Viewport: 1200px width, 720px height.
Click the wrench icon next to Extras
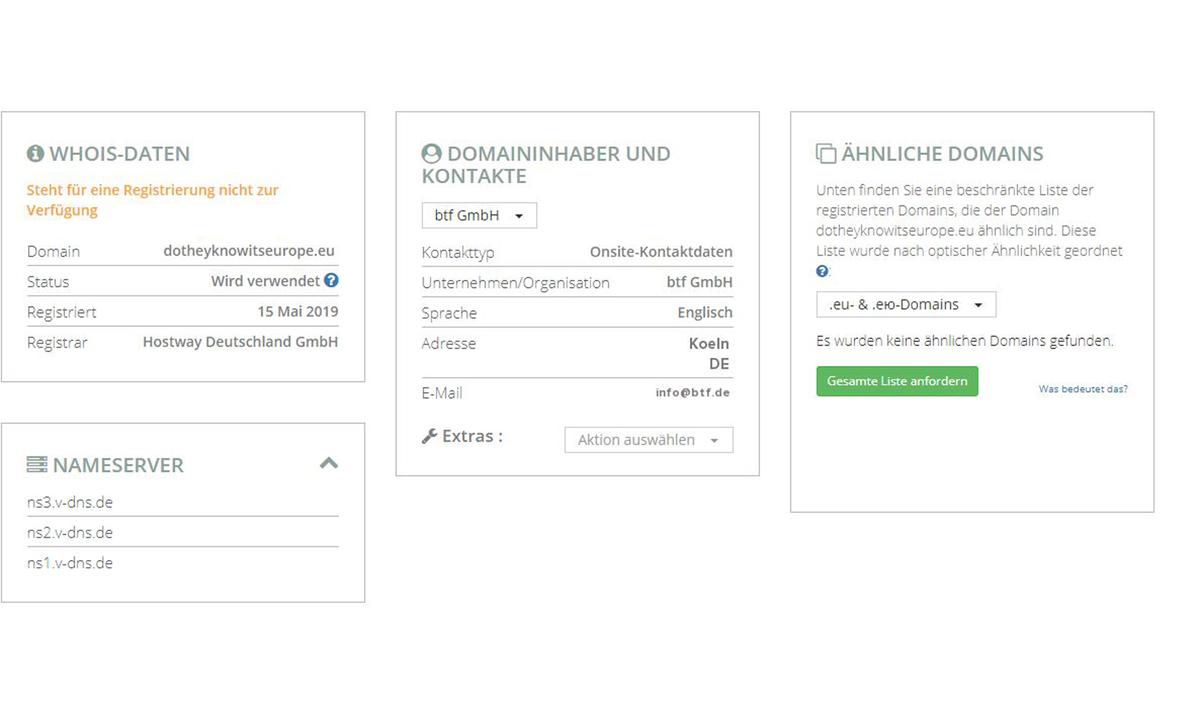(x=430, y=436)
